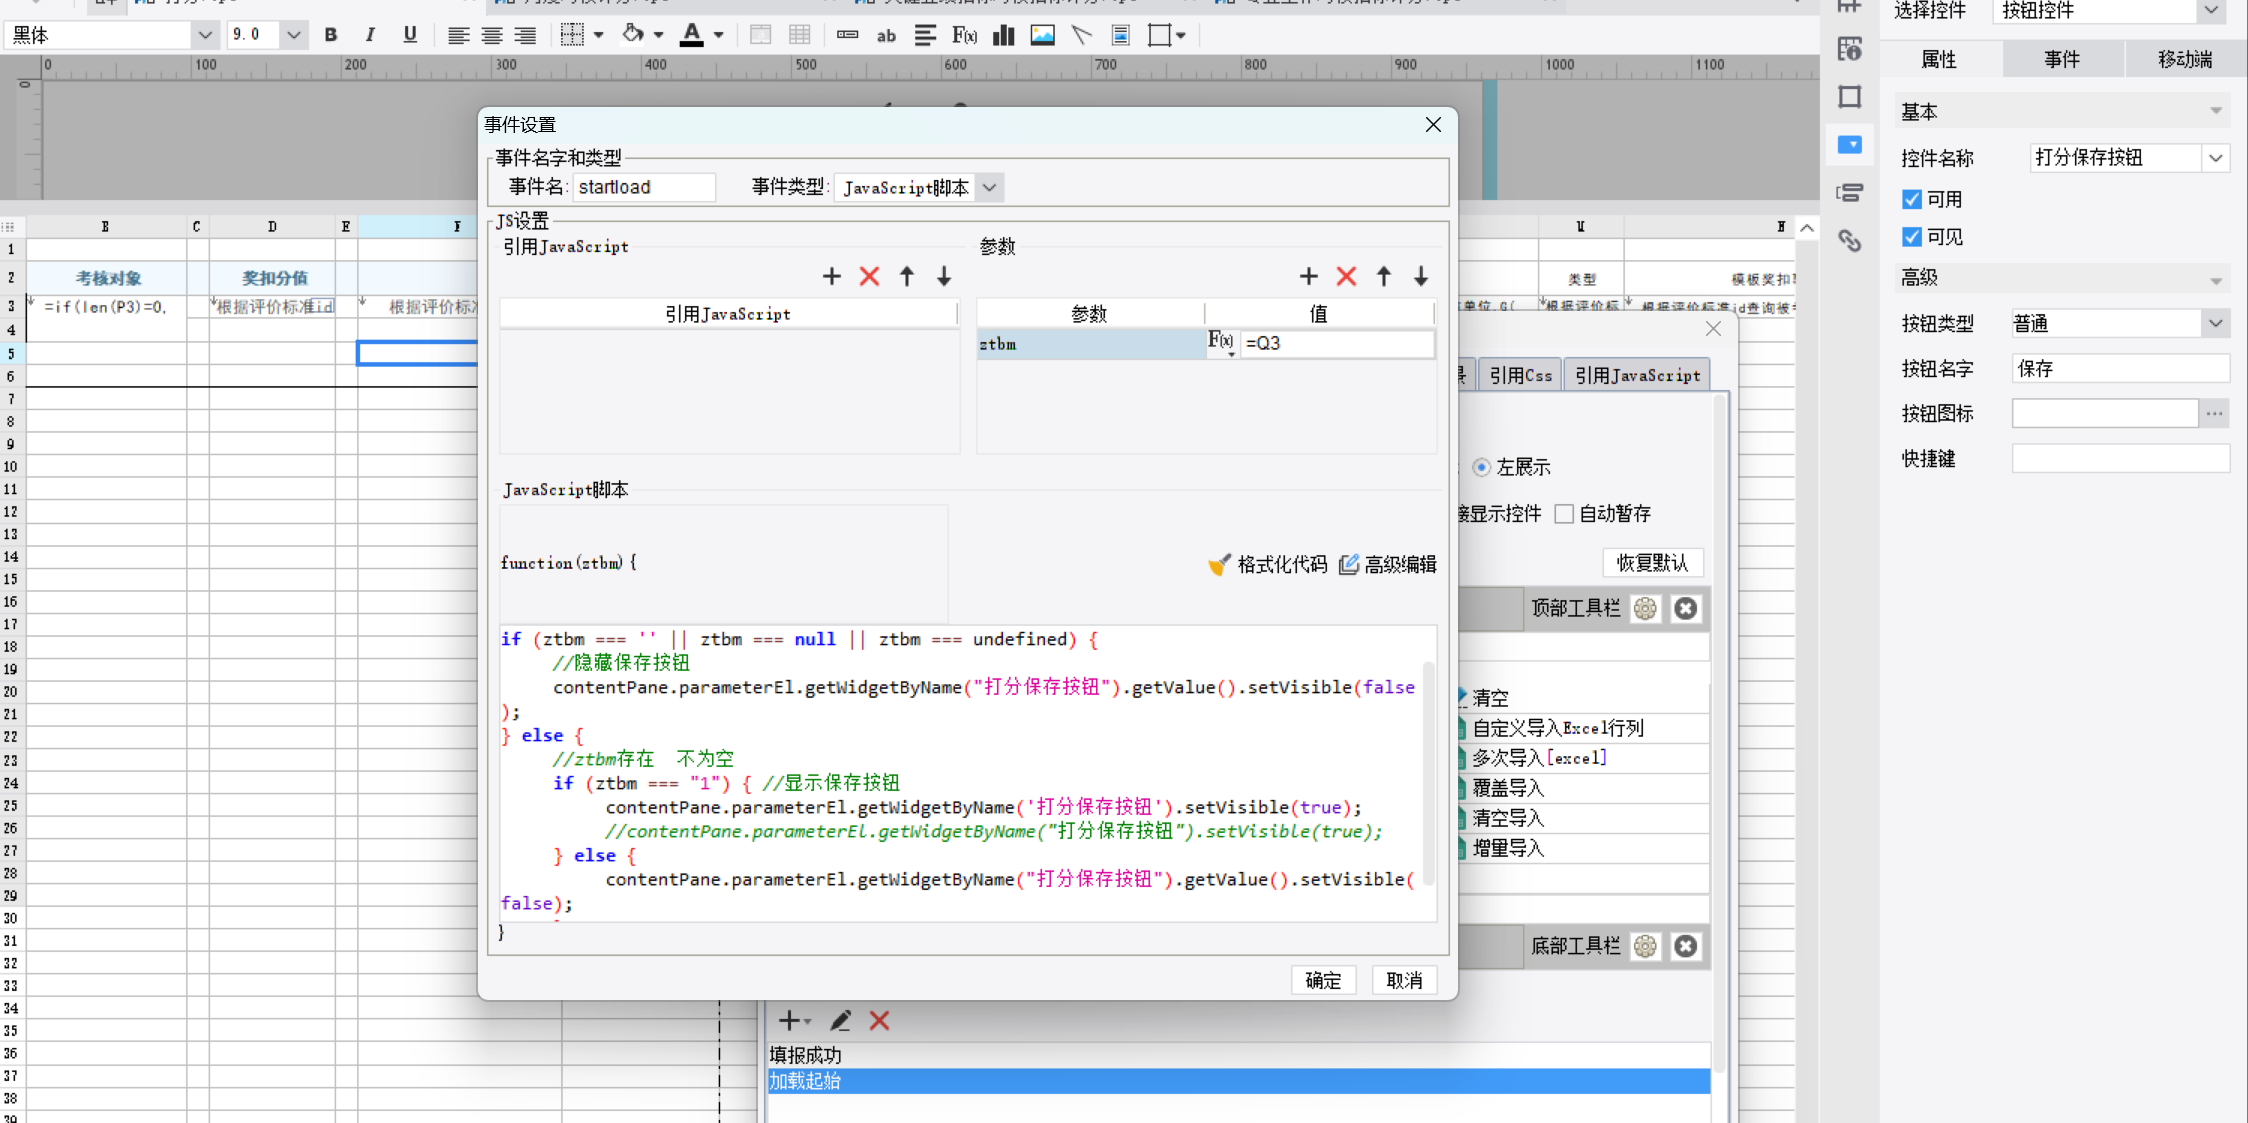Image resolution: width=2248 pixels, height=1123 pixels.
Task: Remove 底部工具栏 with round X icon
Action: click(1686, 946)
